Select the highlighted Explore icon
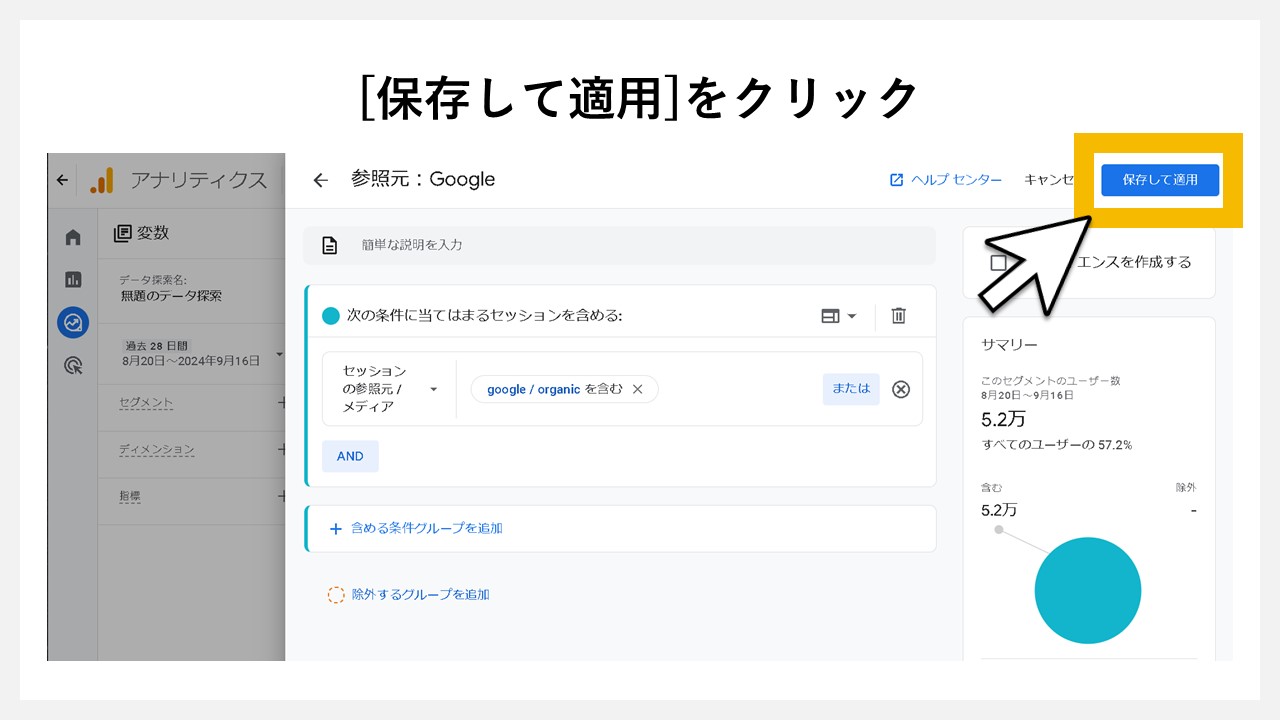The width and height of the screenshot is (1280, 720). tap(72, 322)
